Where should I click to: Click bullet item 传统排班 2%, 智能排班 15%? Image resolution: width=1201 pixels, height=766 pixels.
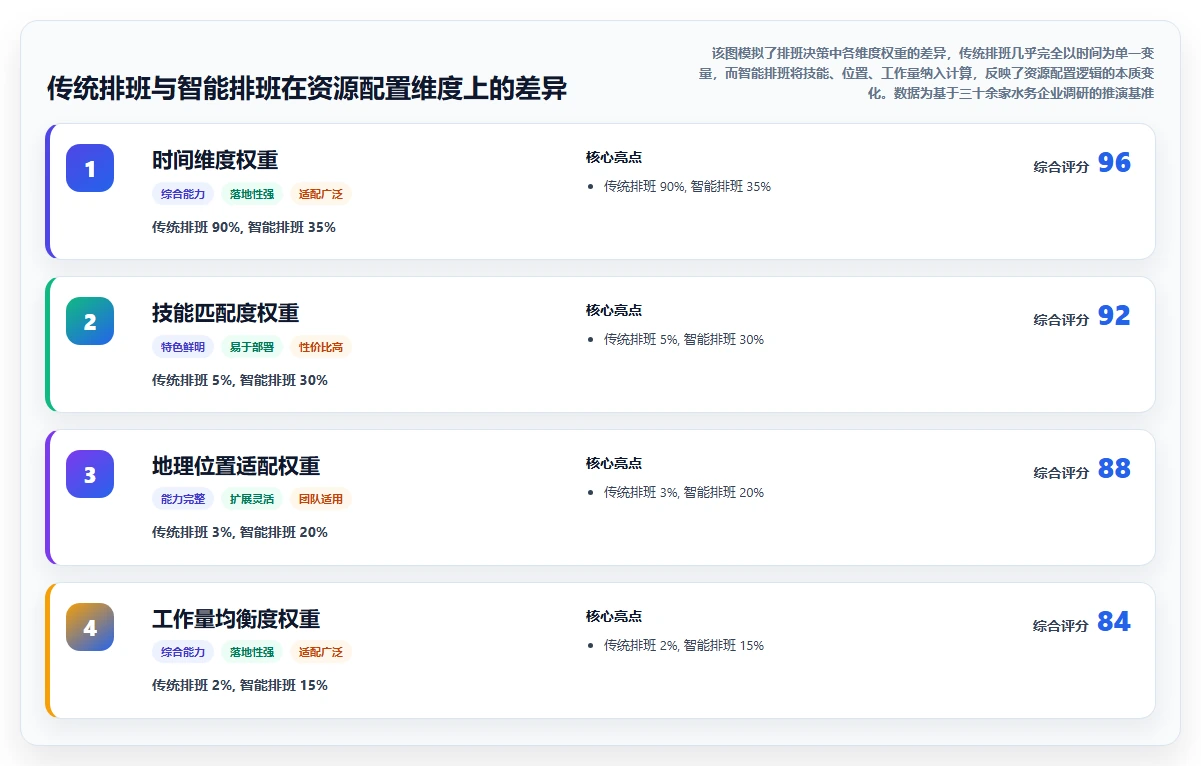tap(684, 645)
